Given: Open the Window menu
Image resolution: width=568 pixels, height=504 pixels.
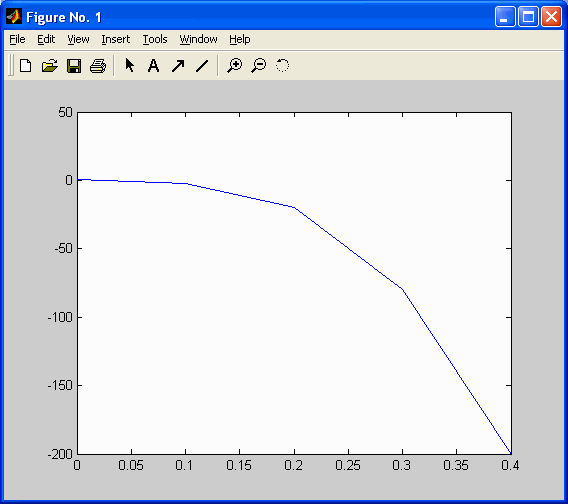Looking at the screenshot, I should (198, 39).
